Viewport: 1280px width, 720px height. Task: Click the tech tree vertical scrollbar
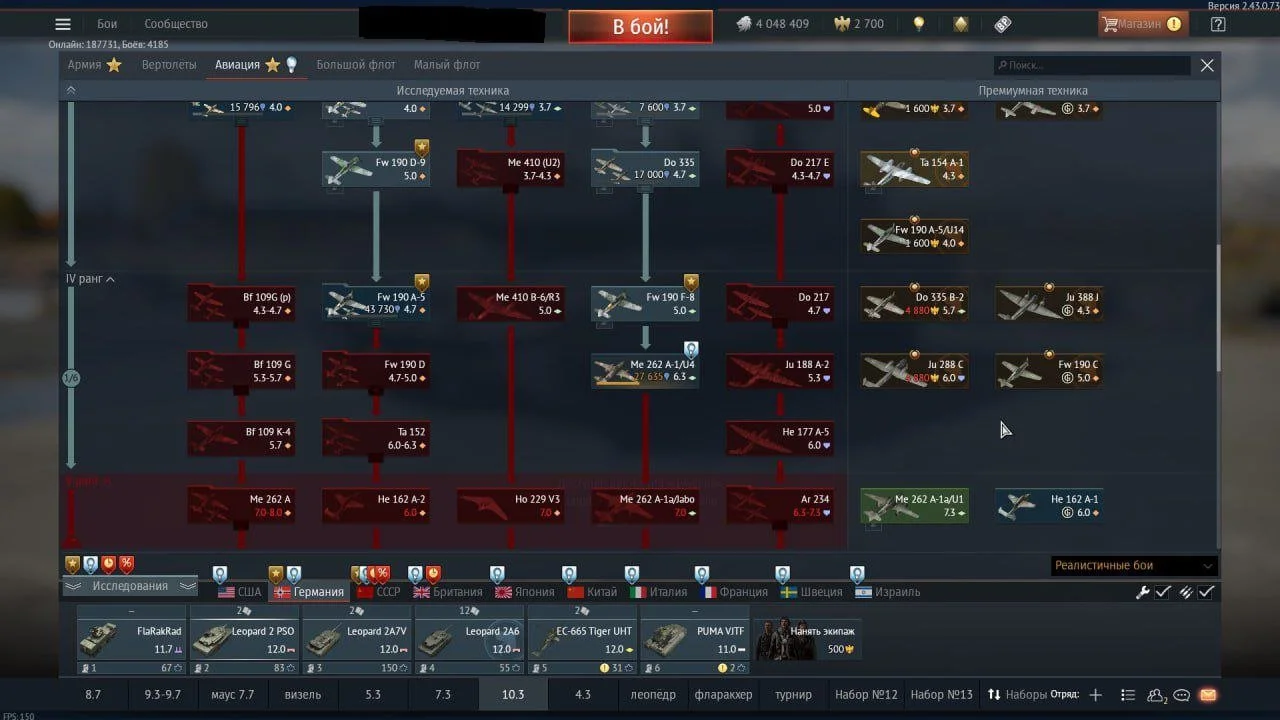[x=1217, y=308]
